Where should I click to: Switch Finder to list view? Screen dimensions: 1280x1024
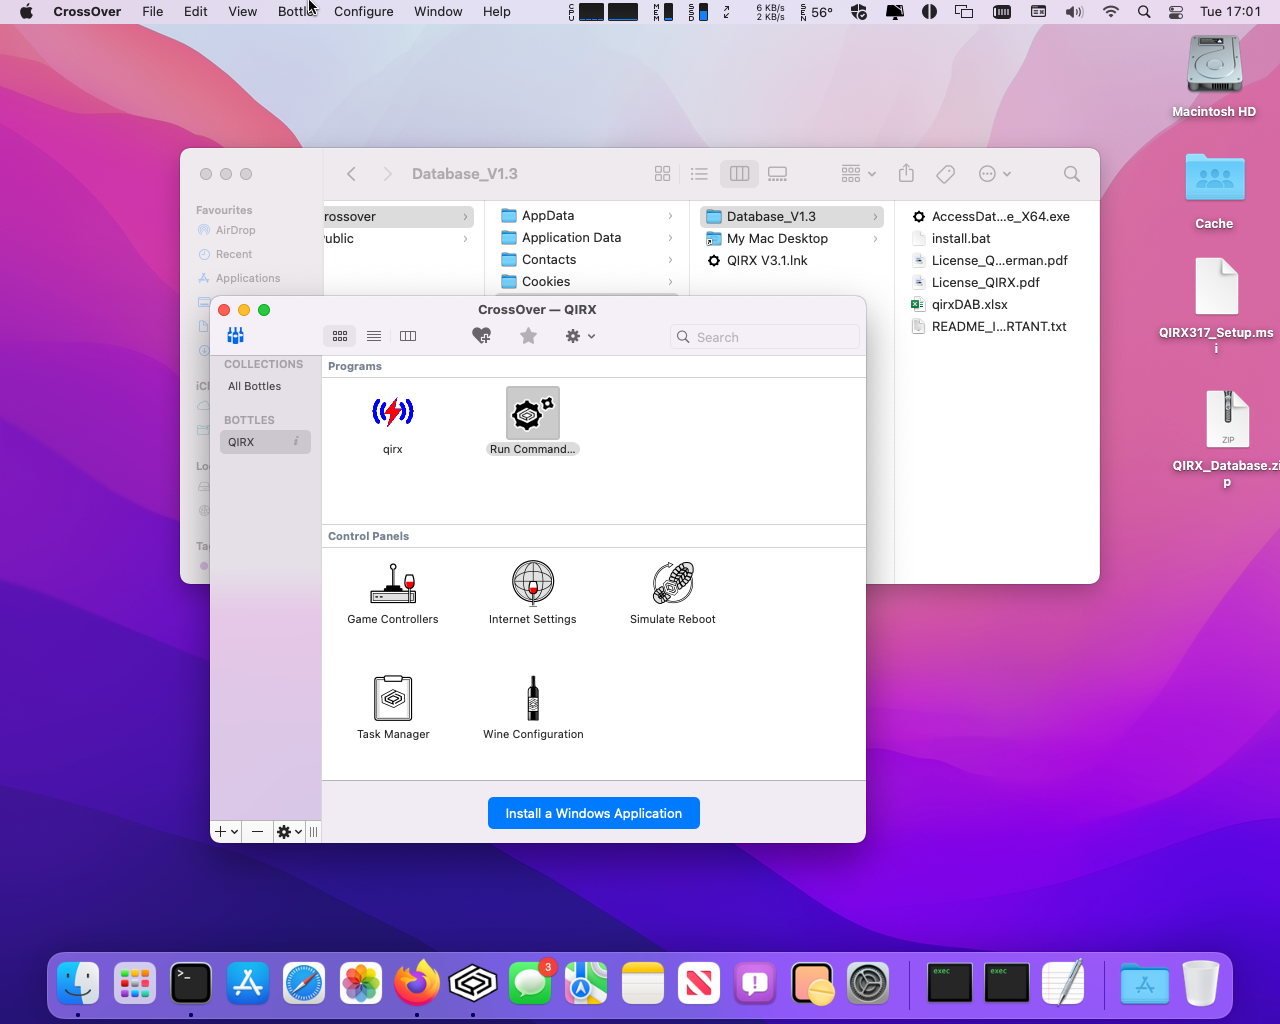coord(699,174)
